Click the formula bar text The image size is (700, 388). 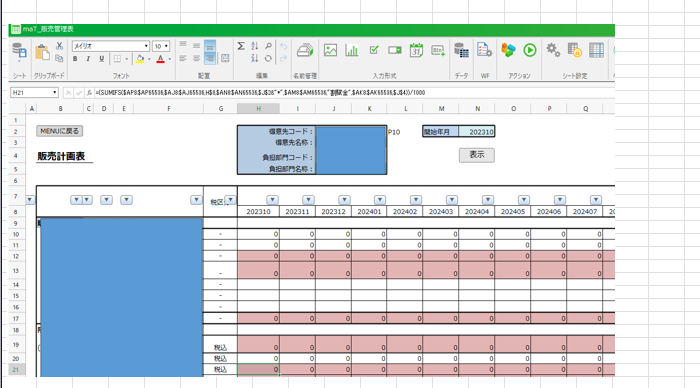pyautogui.click(x=260, y=93)
